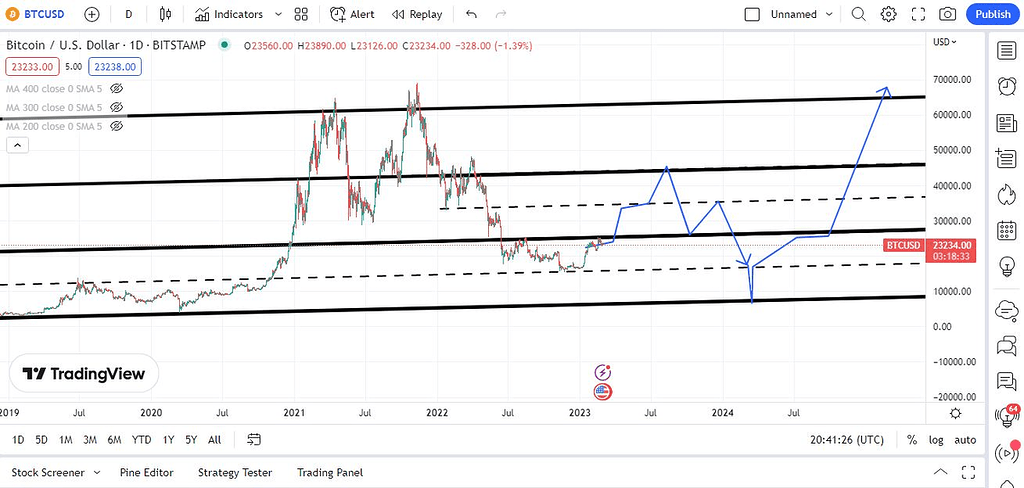Show the MA 300 indicator via eye icon
The height and width of the screenshot is (488, 1024).
117,107
